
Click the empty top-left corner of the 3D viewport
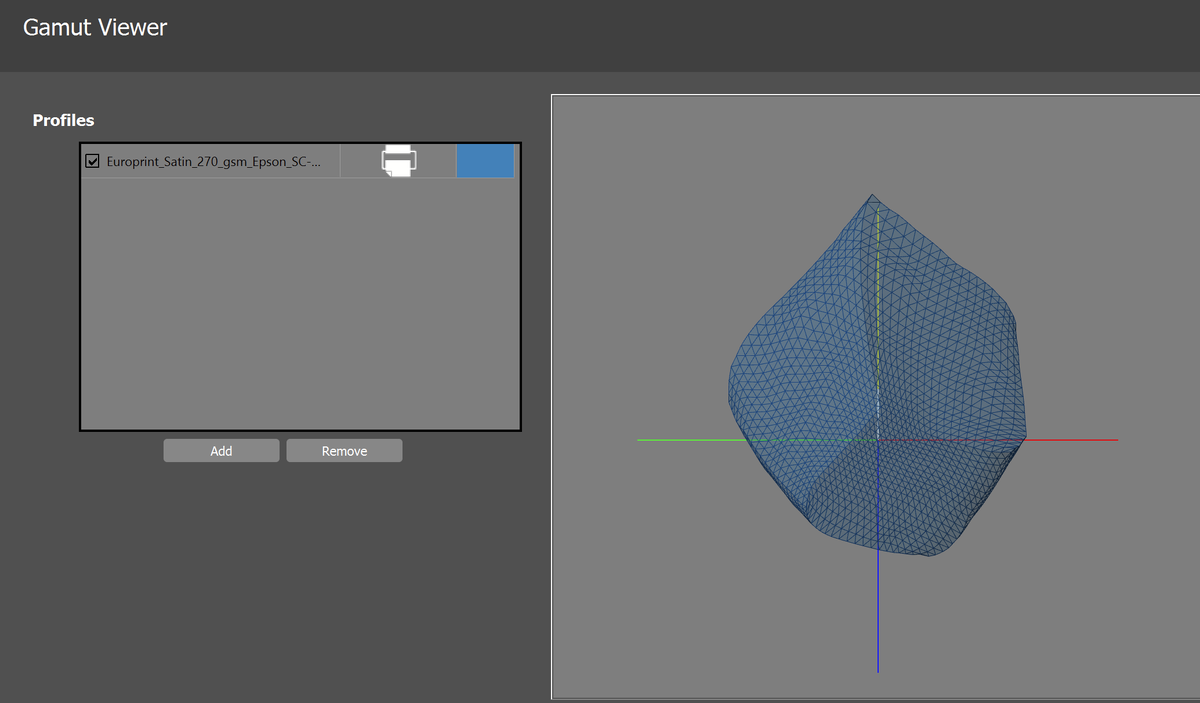600,140
